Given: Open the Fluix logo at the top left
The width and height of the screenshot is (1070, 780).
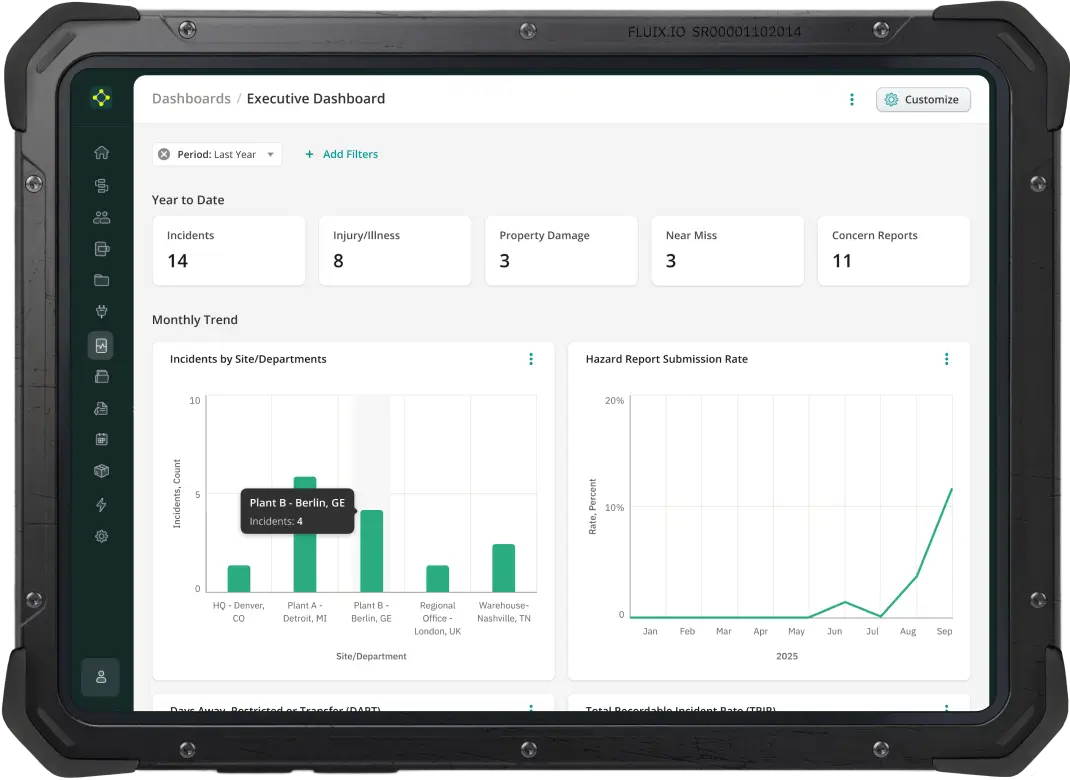Looking at the screenshot, I should point(100,97).
